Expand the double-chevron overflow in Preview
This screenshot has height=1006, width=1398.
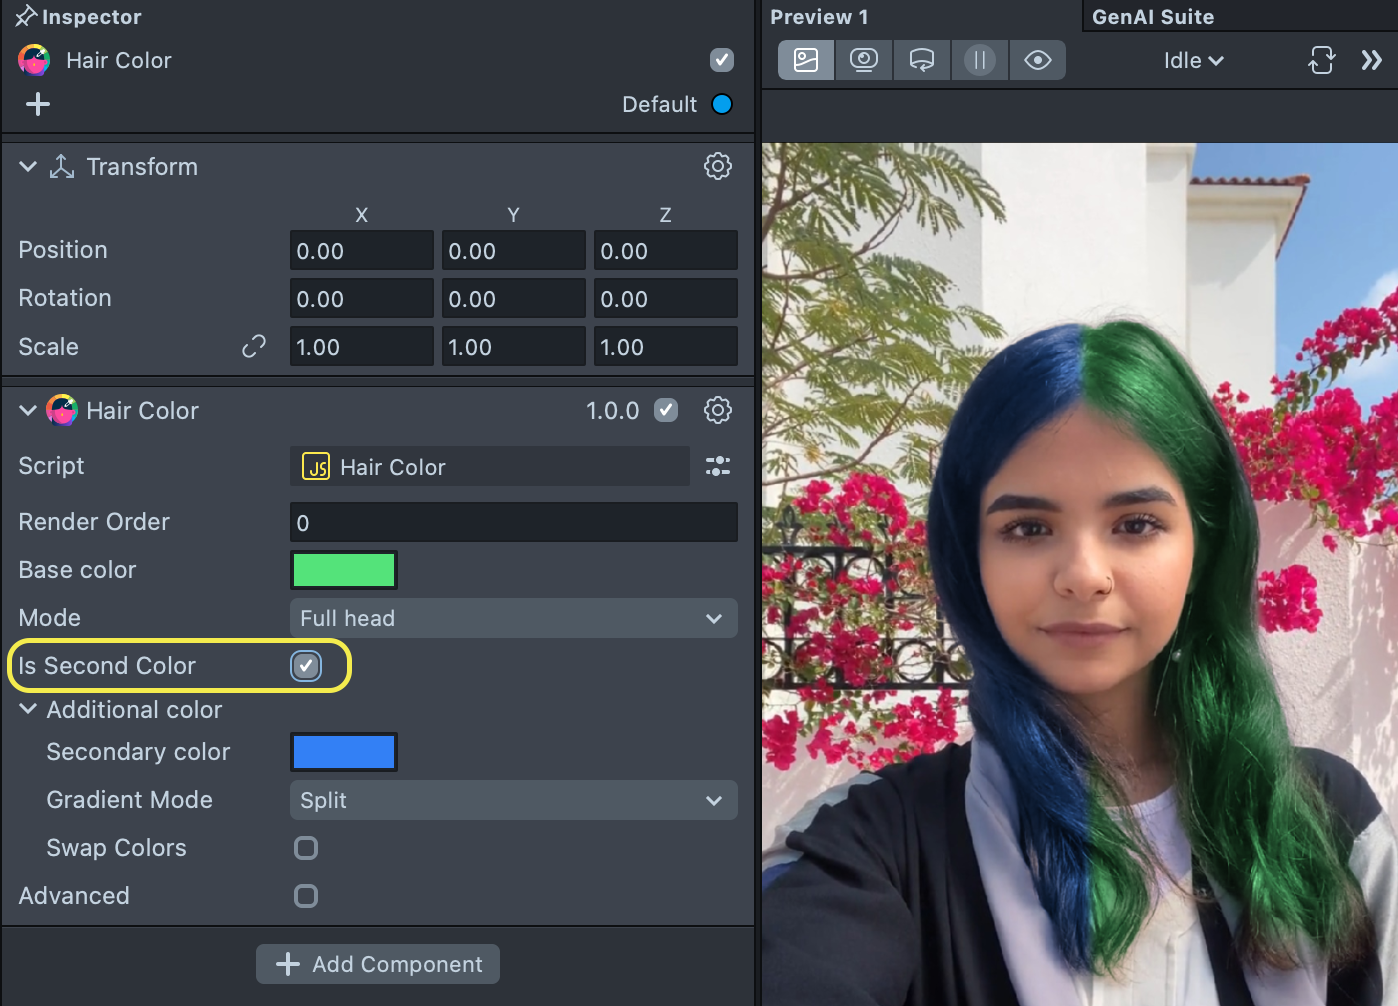[x=1371, y=60]
